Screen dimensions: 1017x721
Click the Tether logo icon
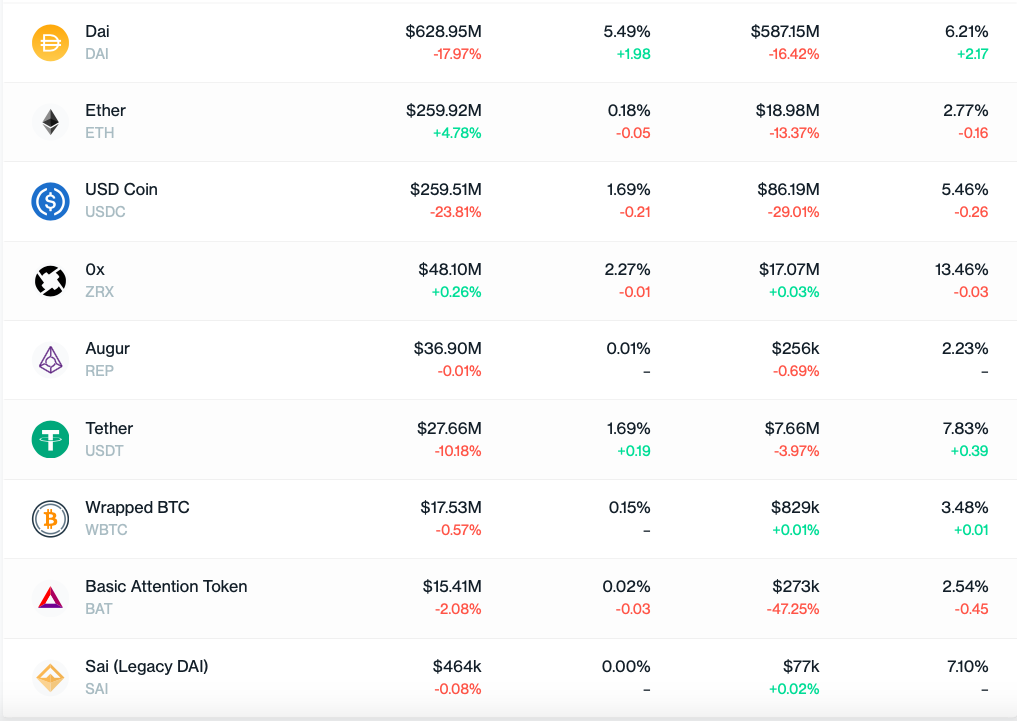coord(51,440)
